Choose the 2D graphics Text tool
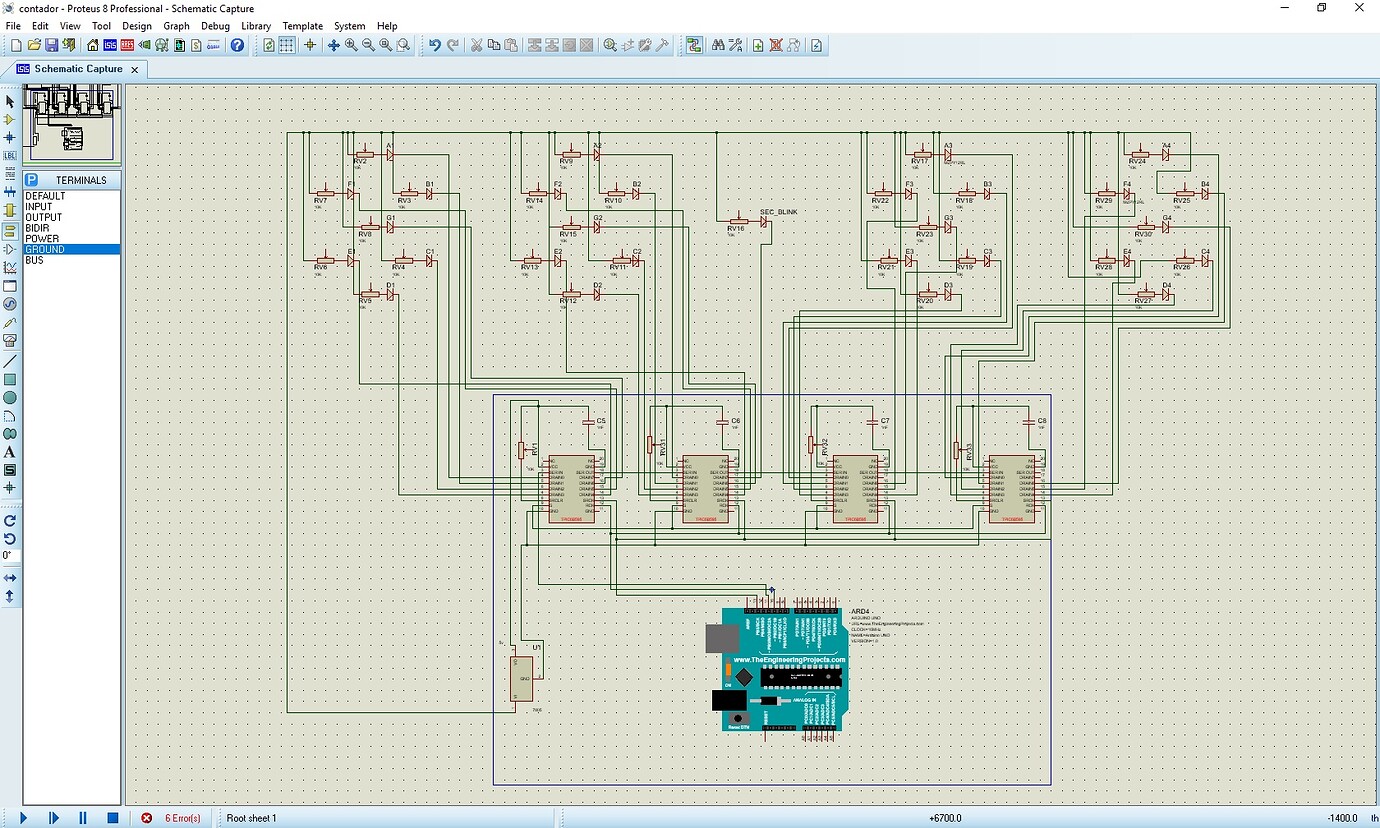1380x828 pixels. click(9, 452)
